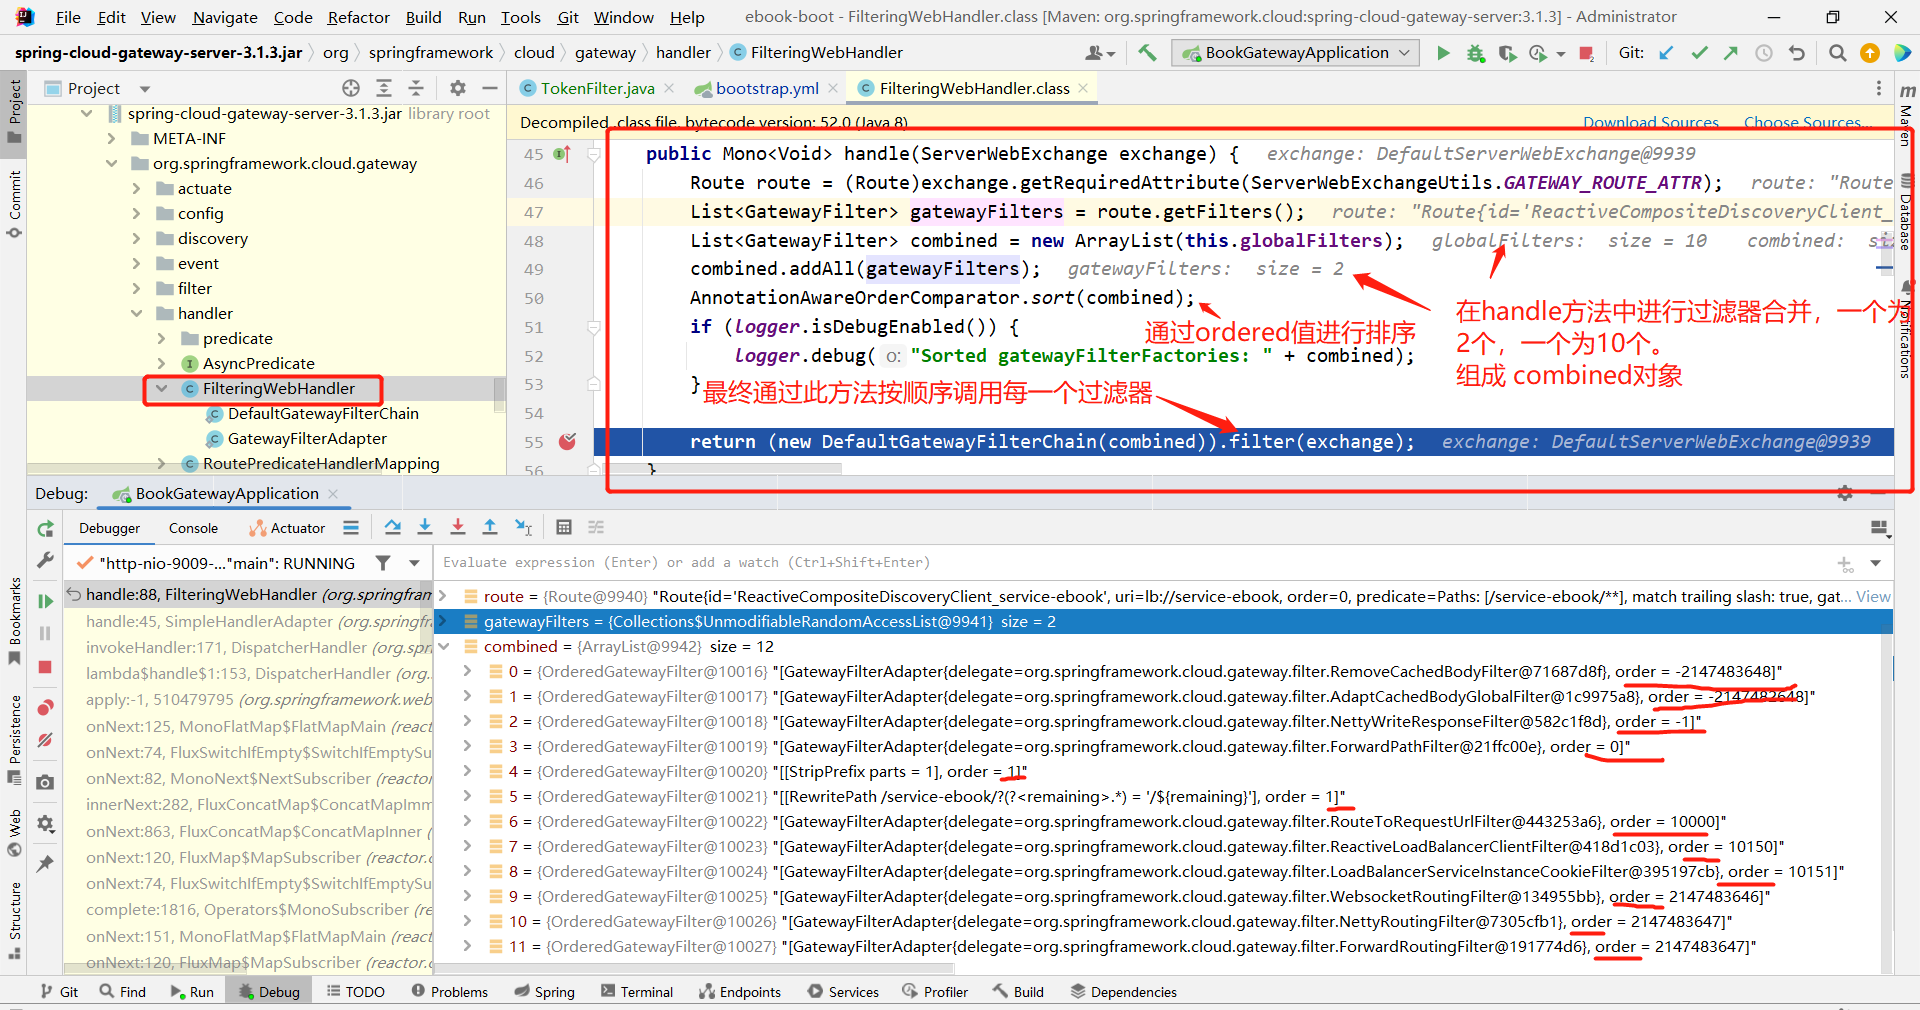Filter frames with funnel icon
The width and height of the screenshot is (1920, 1010).
click(383, 563)
